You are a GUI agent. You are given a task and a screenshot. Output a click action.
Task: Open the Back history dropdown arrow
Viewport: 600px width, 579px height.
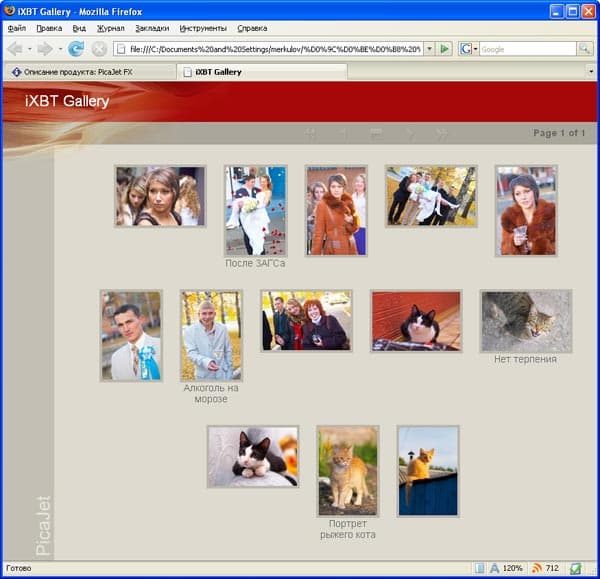[x=29, y=49]
